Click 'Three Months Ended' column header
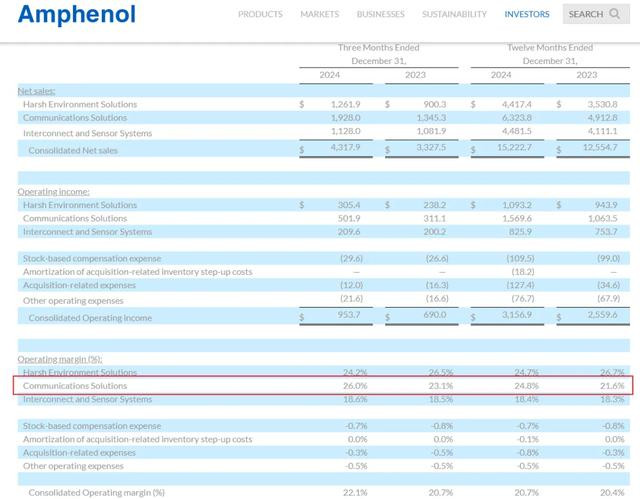Viewport: 640px width, 499px height. pos(378,47)
